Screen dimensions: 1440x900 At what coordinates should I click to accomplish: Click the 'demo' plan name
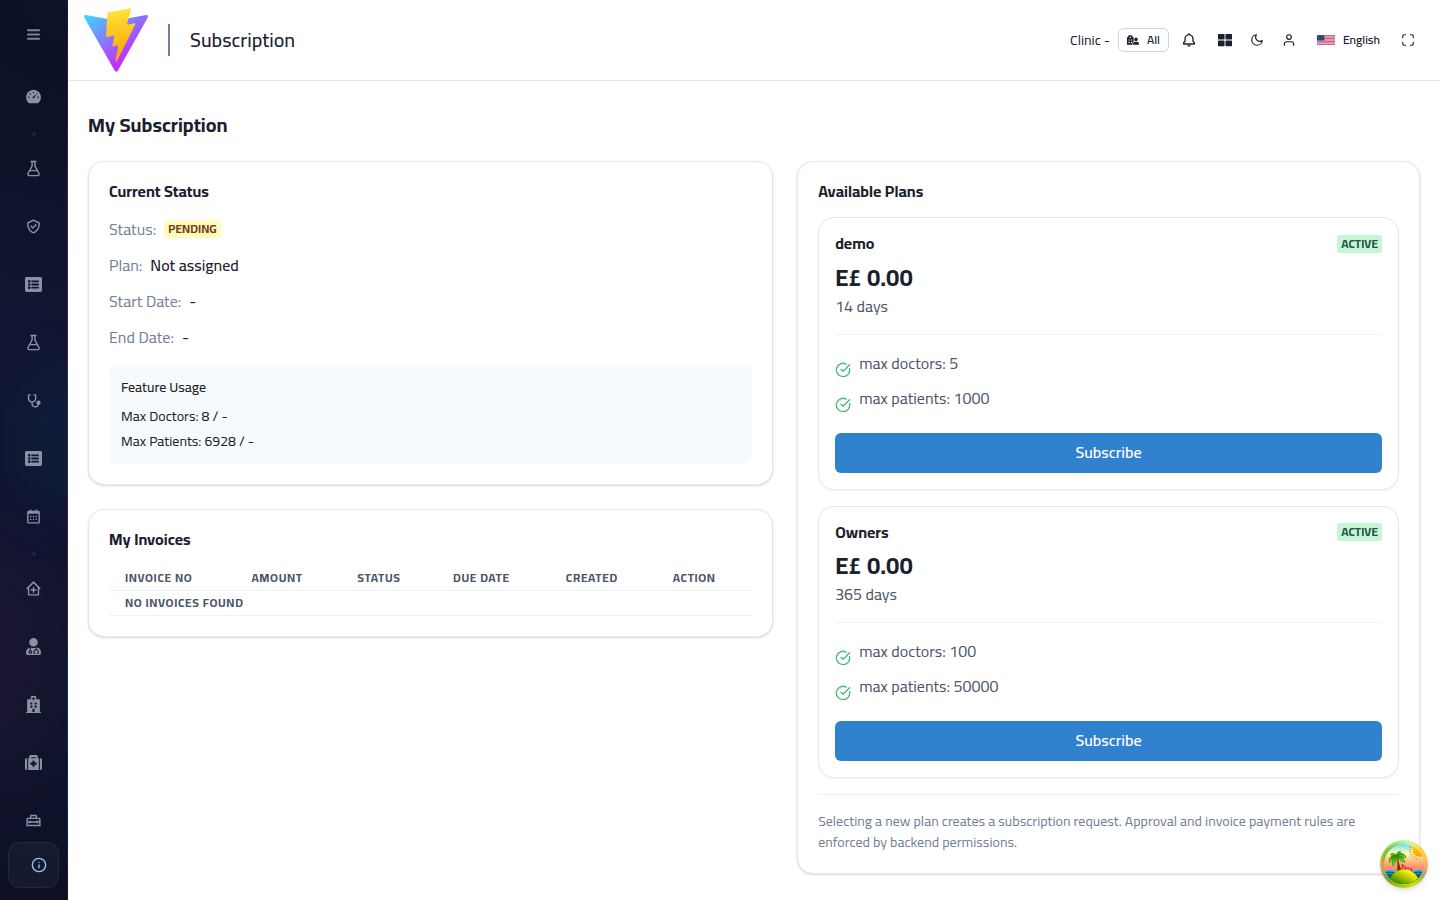pos(855,244)
